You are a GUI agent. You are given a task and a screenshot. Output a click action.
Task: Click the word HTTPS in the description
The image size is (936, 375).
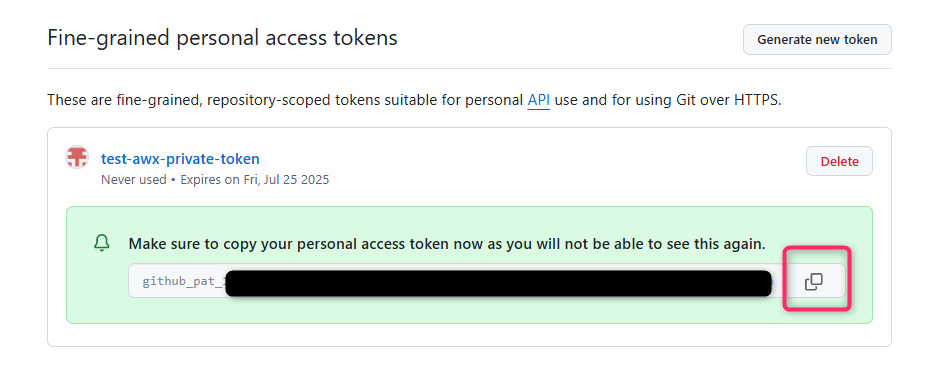[x=758, y=100]
